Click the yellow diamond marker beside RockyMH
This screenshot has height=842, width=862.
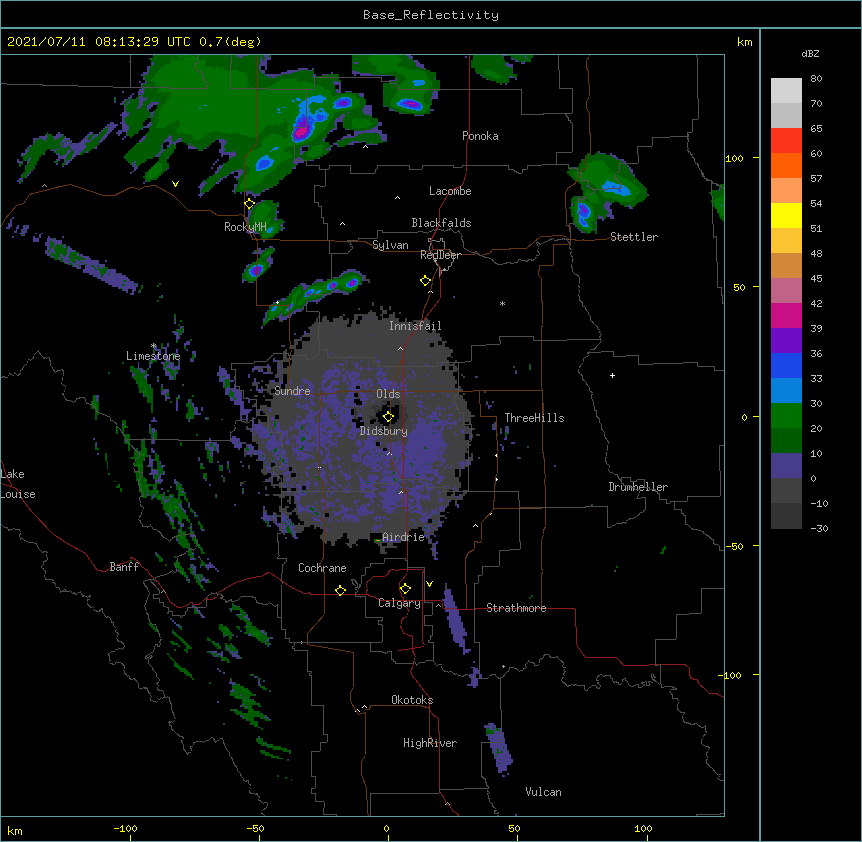[x=250, y=204]
